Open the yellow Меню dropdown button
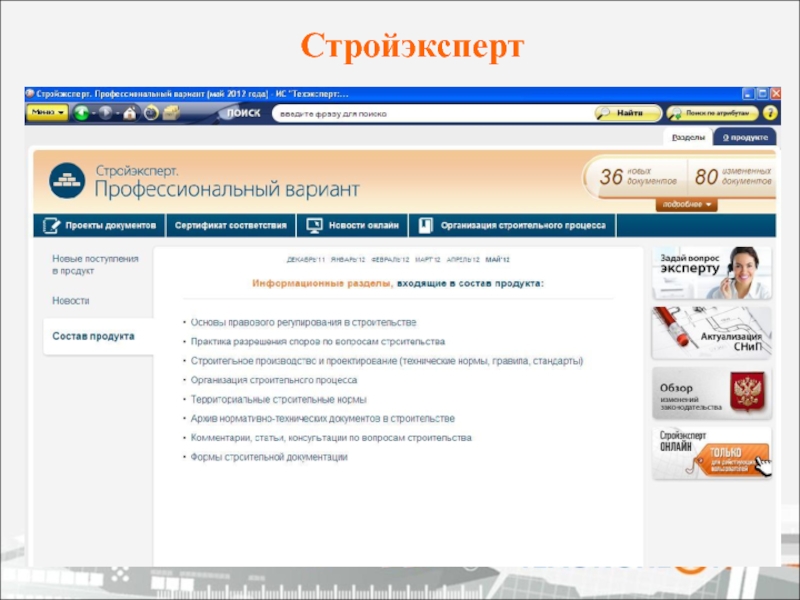Screen dimensions: 800x600 47,113
